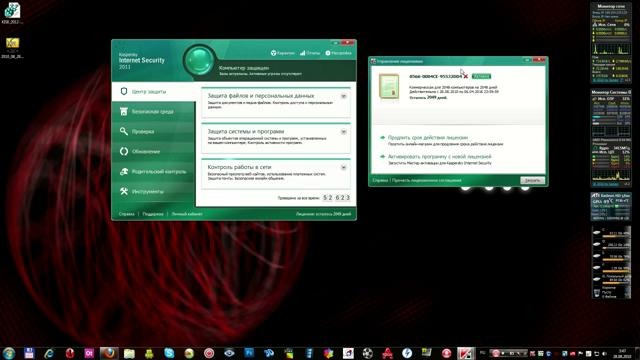Open the file folder icon on taskbar
The image size is (640, 360).
(x=129, y=353)
